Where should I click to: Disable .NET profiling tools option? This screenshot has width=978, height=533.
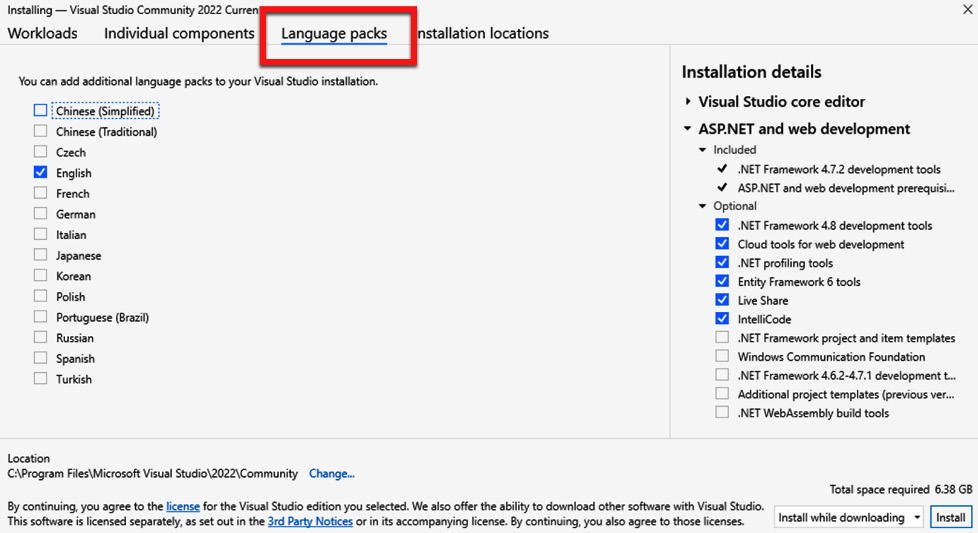[x=722, y=262]
